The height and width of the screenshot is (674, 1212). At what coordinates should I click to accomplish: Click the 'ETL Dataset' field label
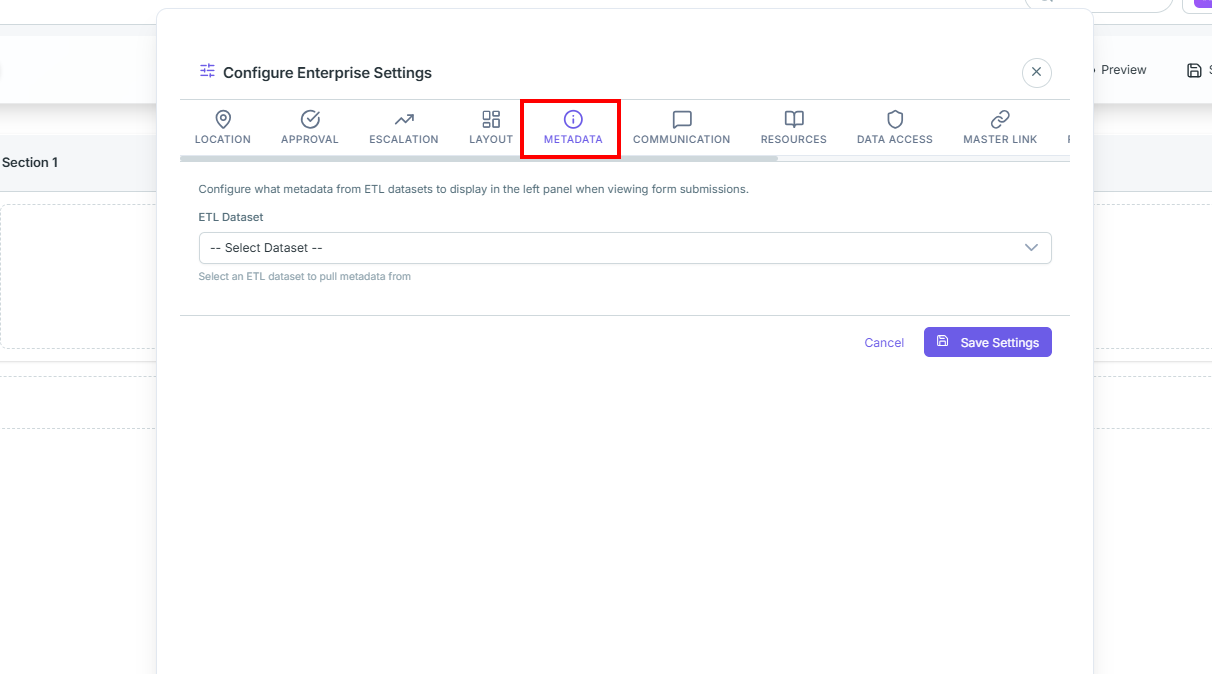coord(231,217)
